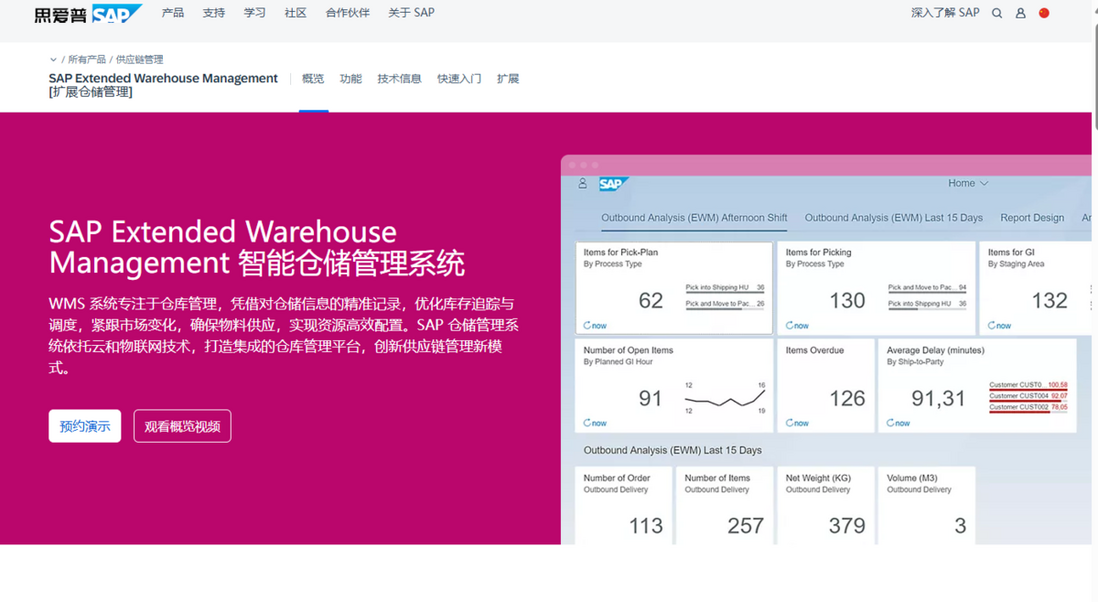1098x602 pixels.
Task: Open the 学习 menu
Action: tap(254, 13)
